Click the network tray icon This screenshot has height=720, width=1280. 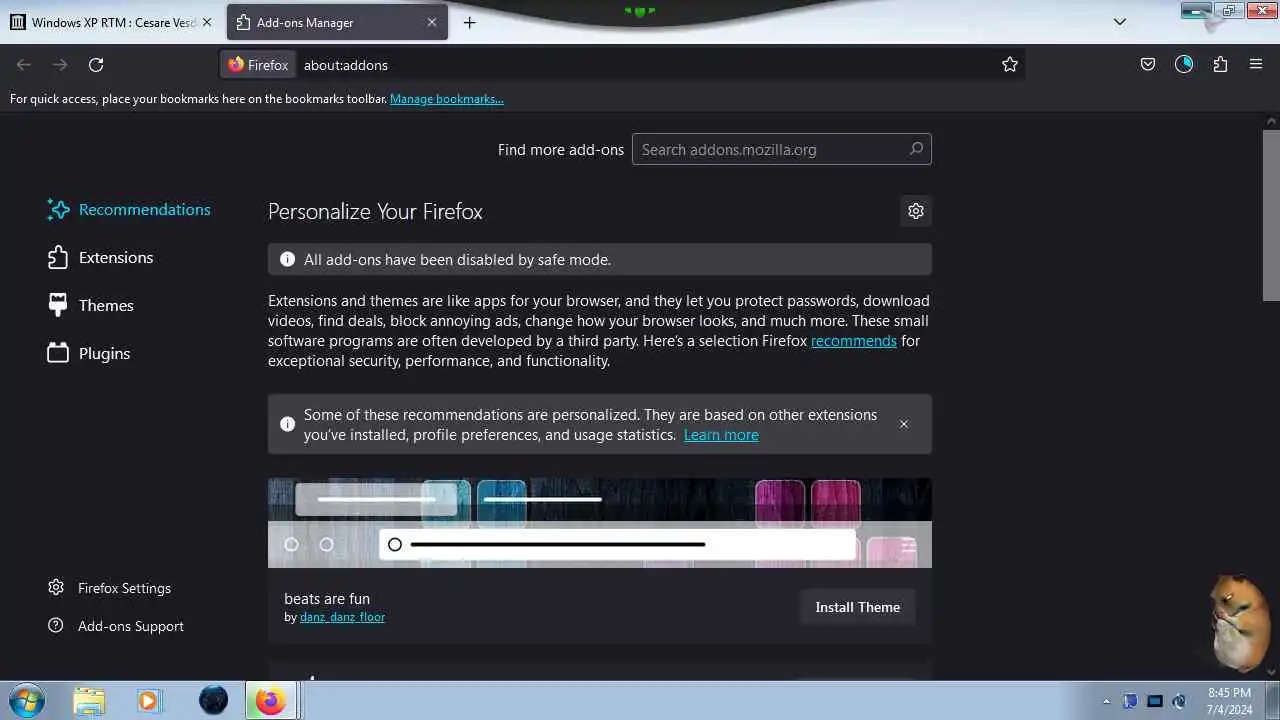pos(1155,701)
